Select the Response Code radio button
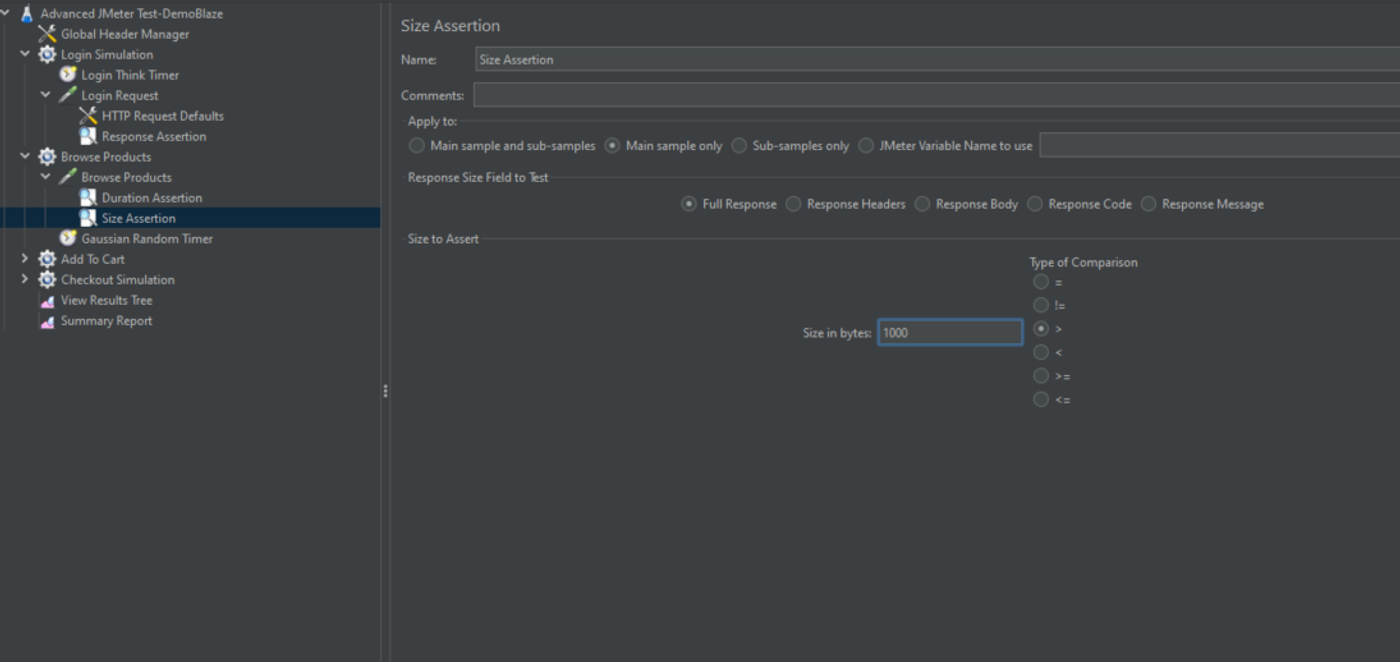 [x=1035, y=204]
